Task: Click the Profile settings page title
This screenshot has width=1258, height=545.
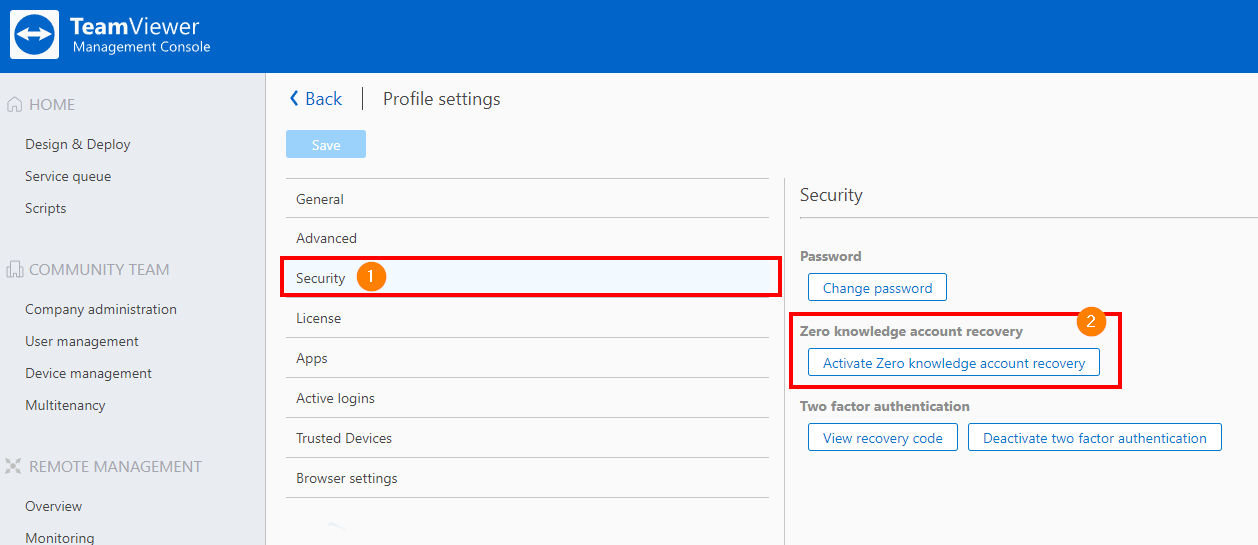Action: click(442, 99)
